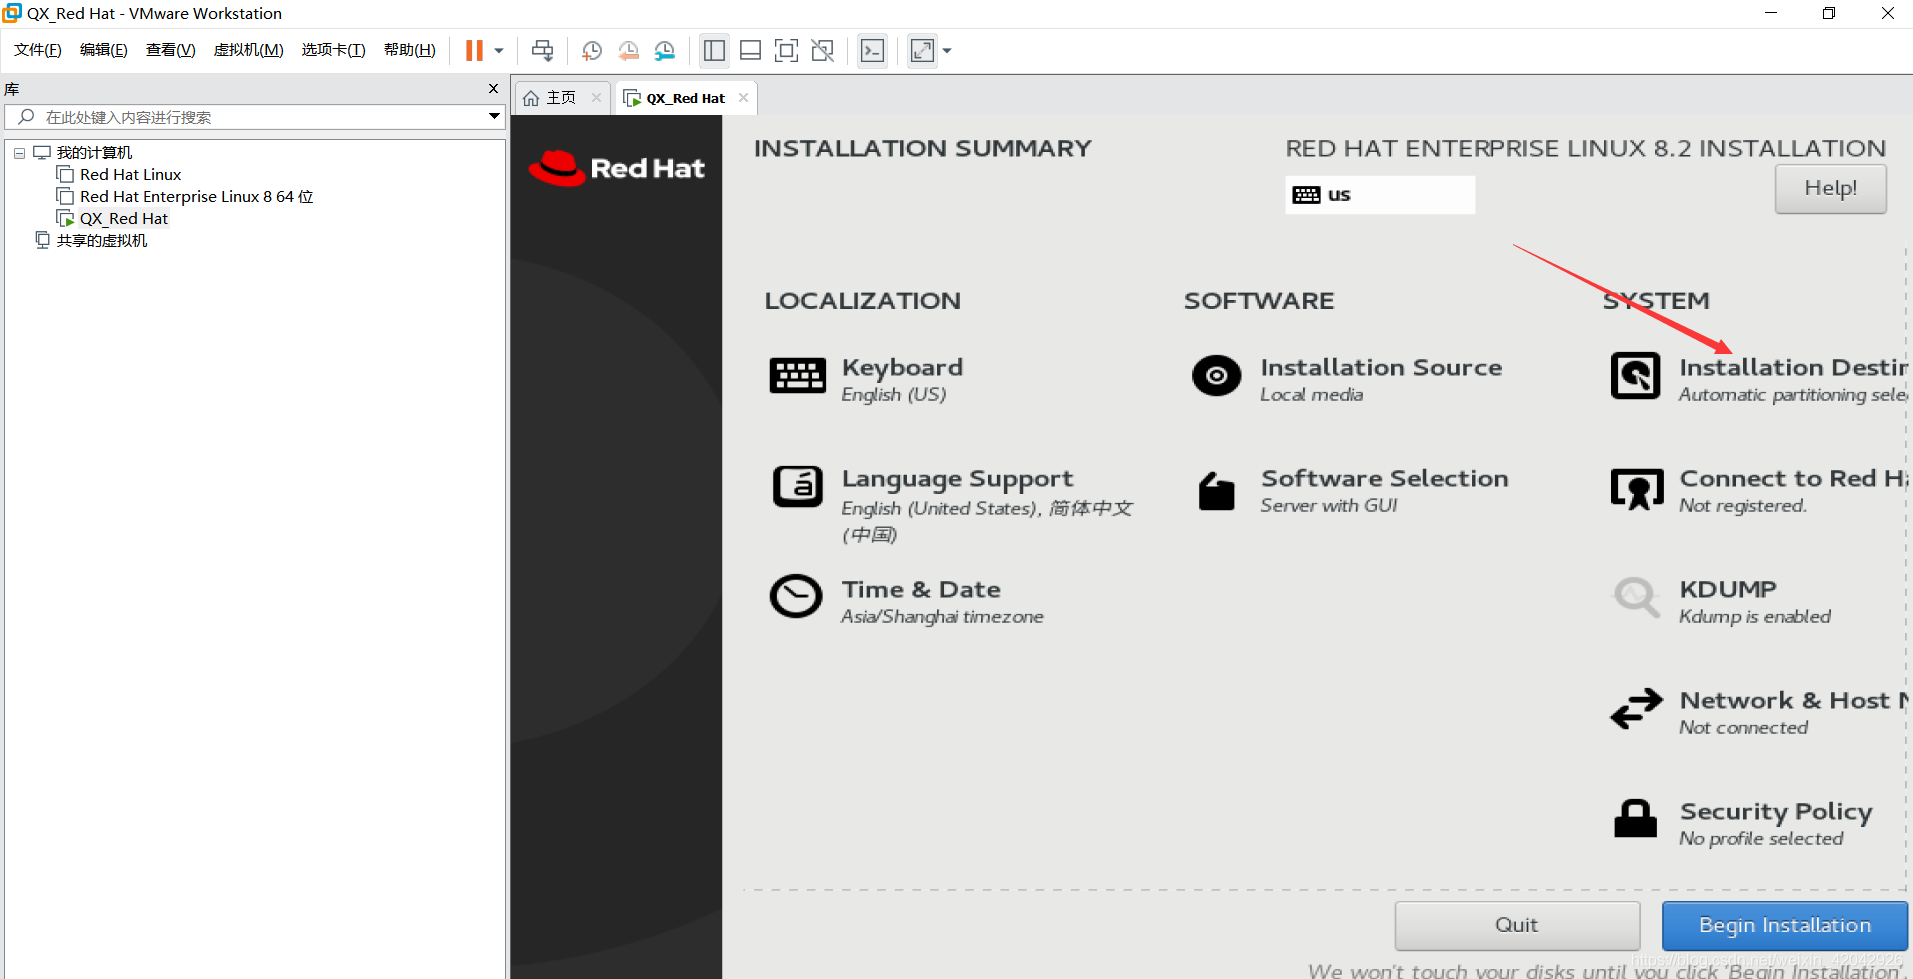Open Network & Host Name via arrows icon
Viewport: 1913px width, 979px height.
[x=1636, y=709]
